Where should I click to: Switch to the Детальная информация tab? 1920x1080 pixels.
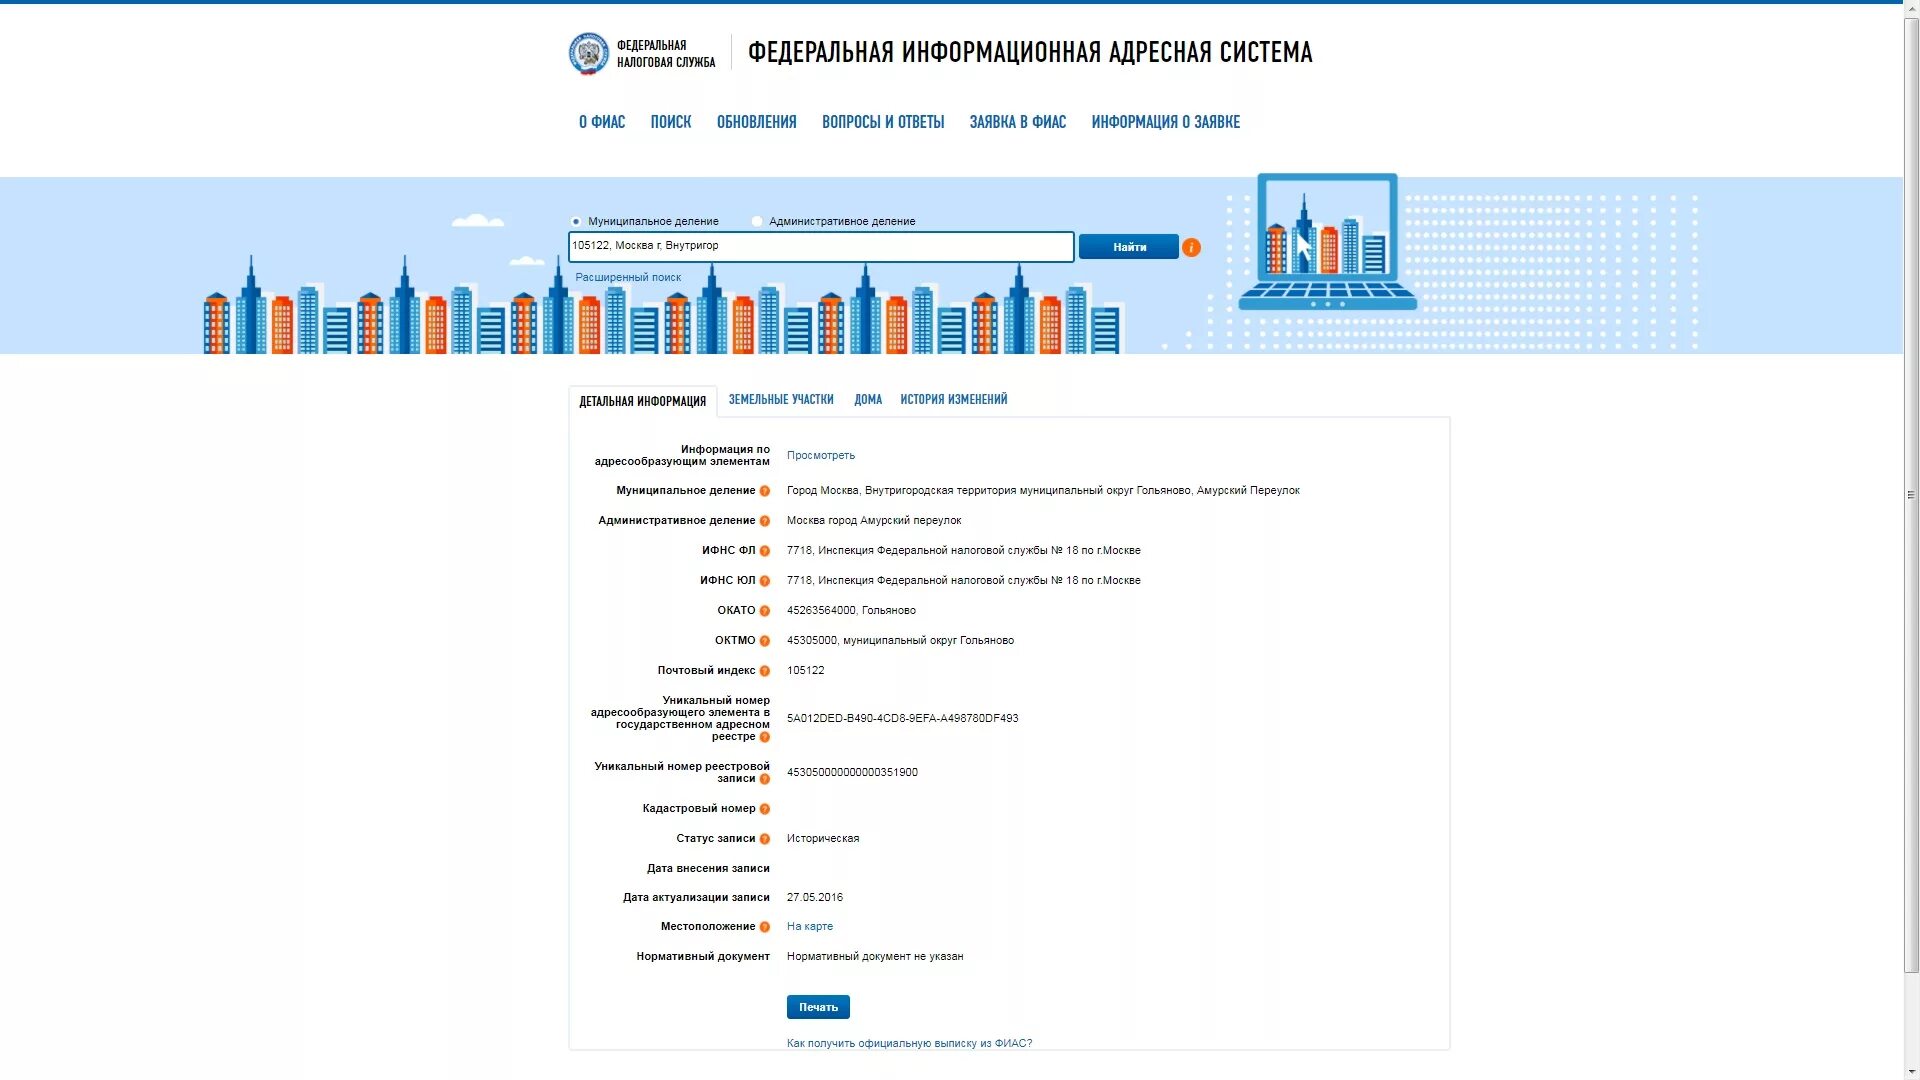point(643,401)
